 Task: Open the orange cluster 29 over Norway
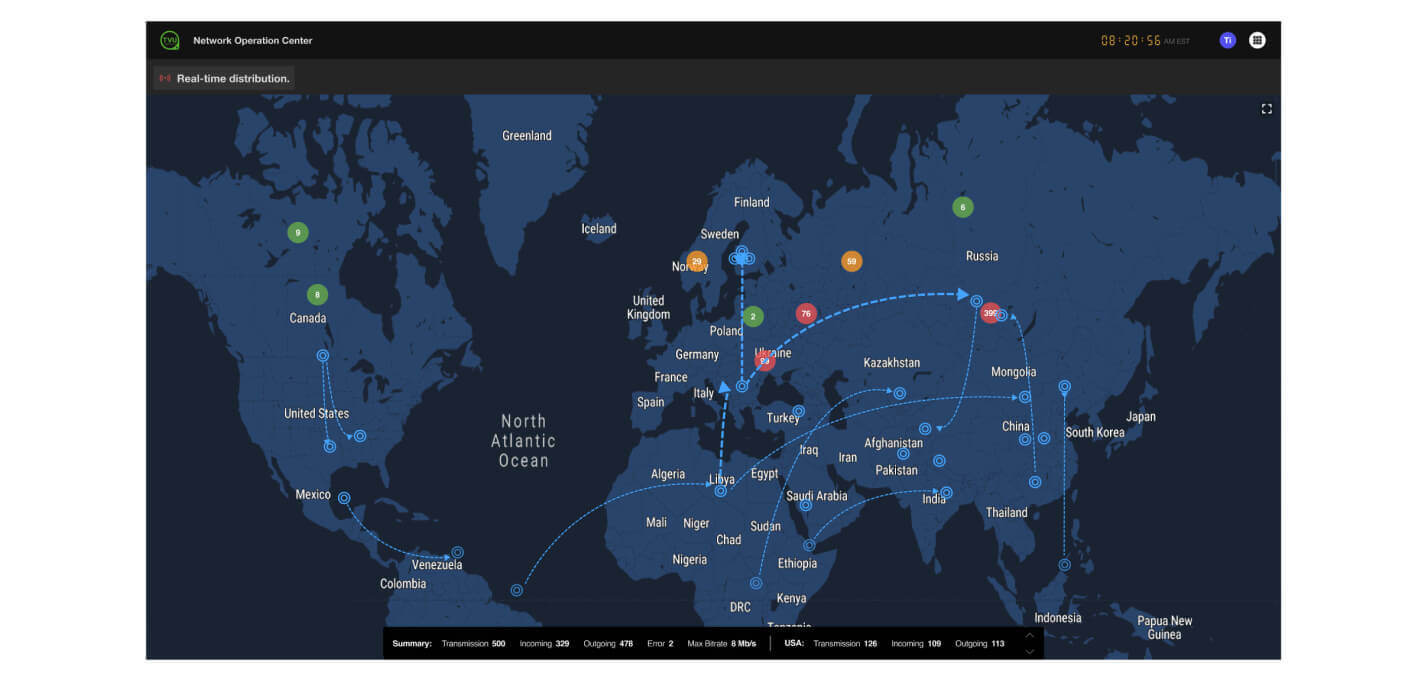coord(695,260)
